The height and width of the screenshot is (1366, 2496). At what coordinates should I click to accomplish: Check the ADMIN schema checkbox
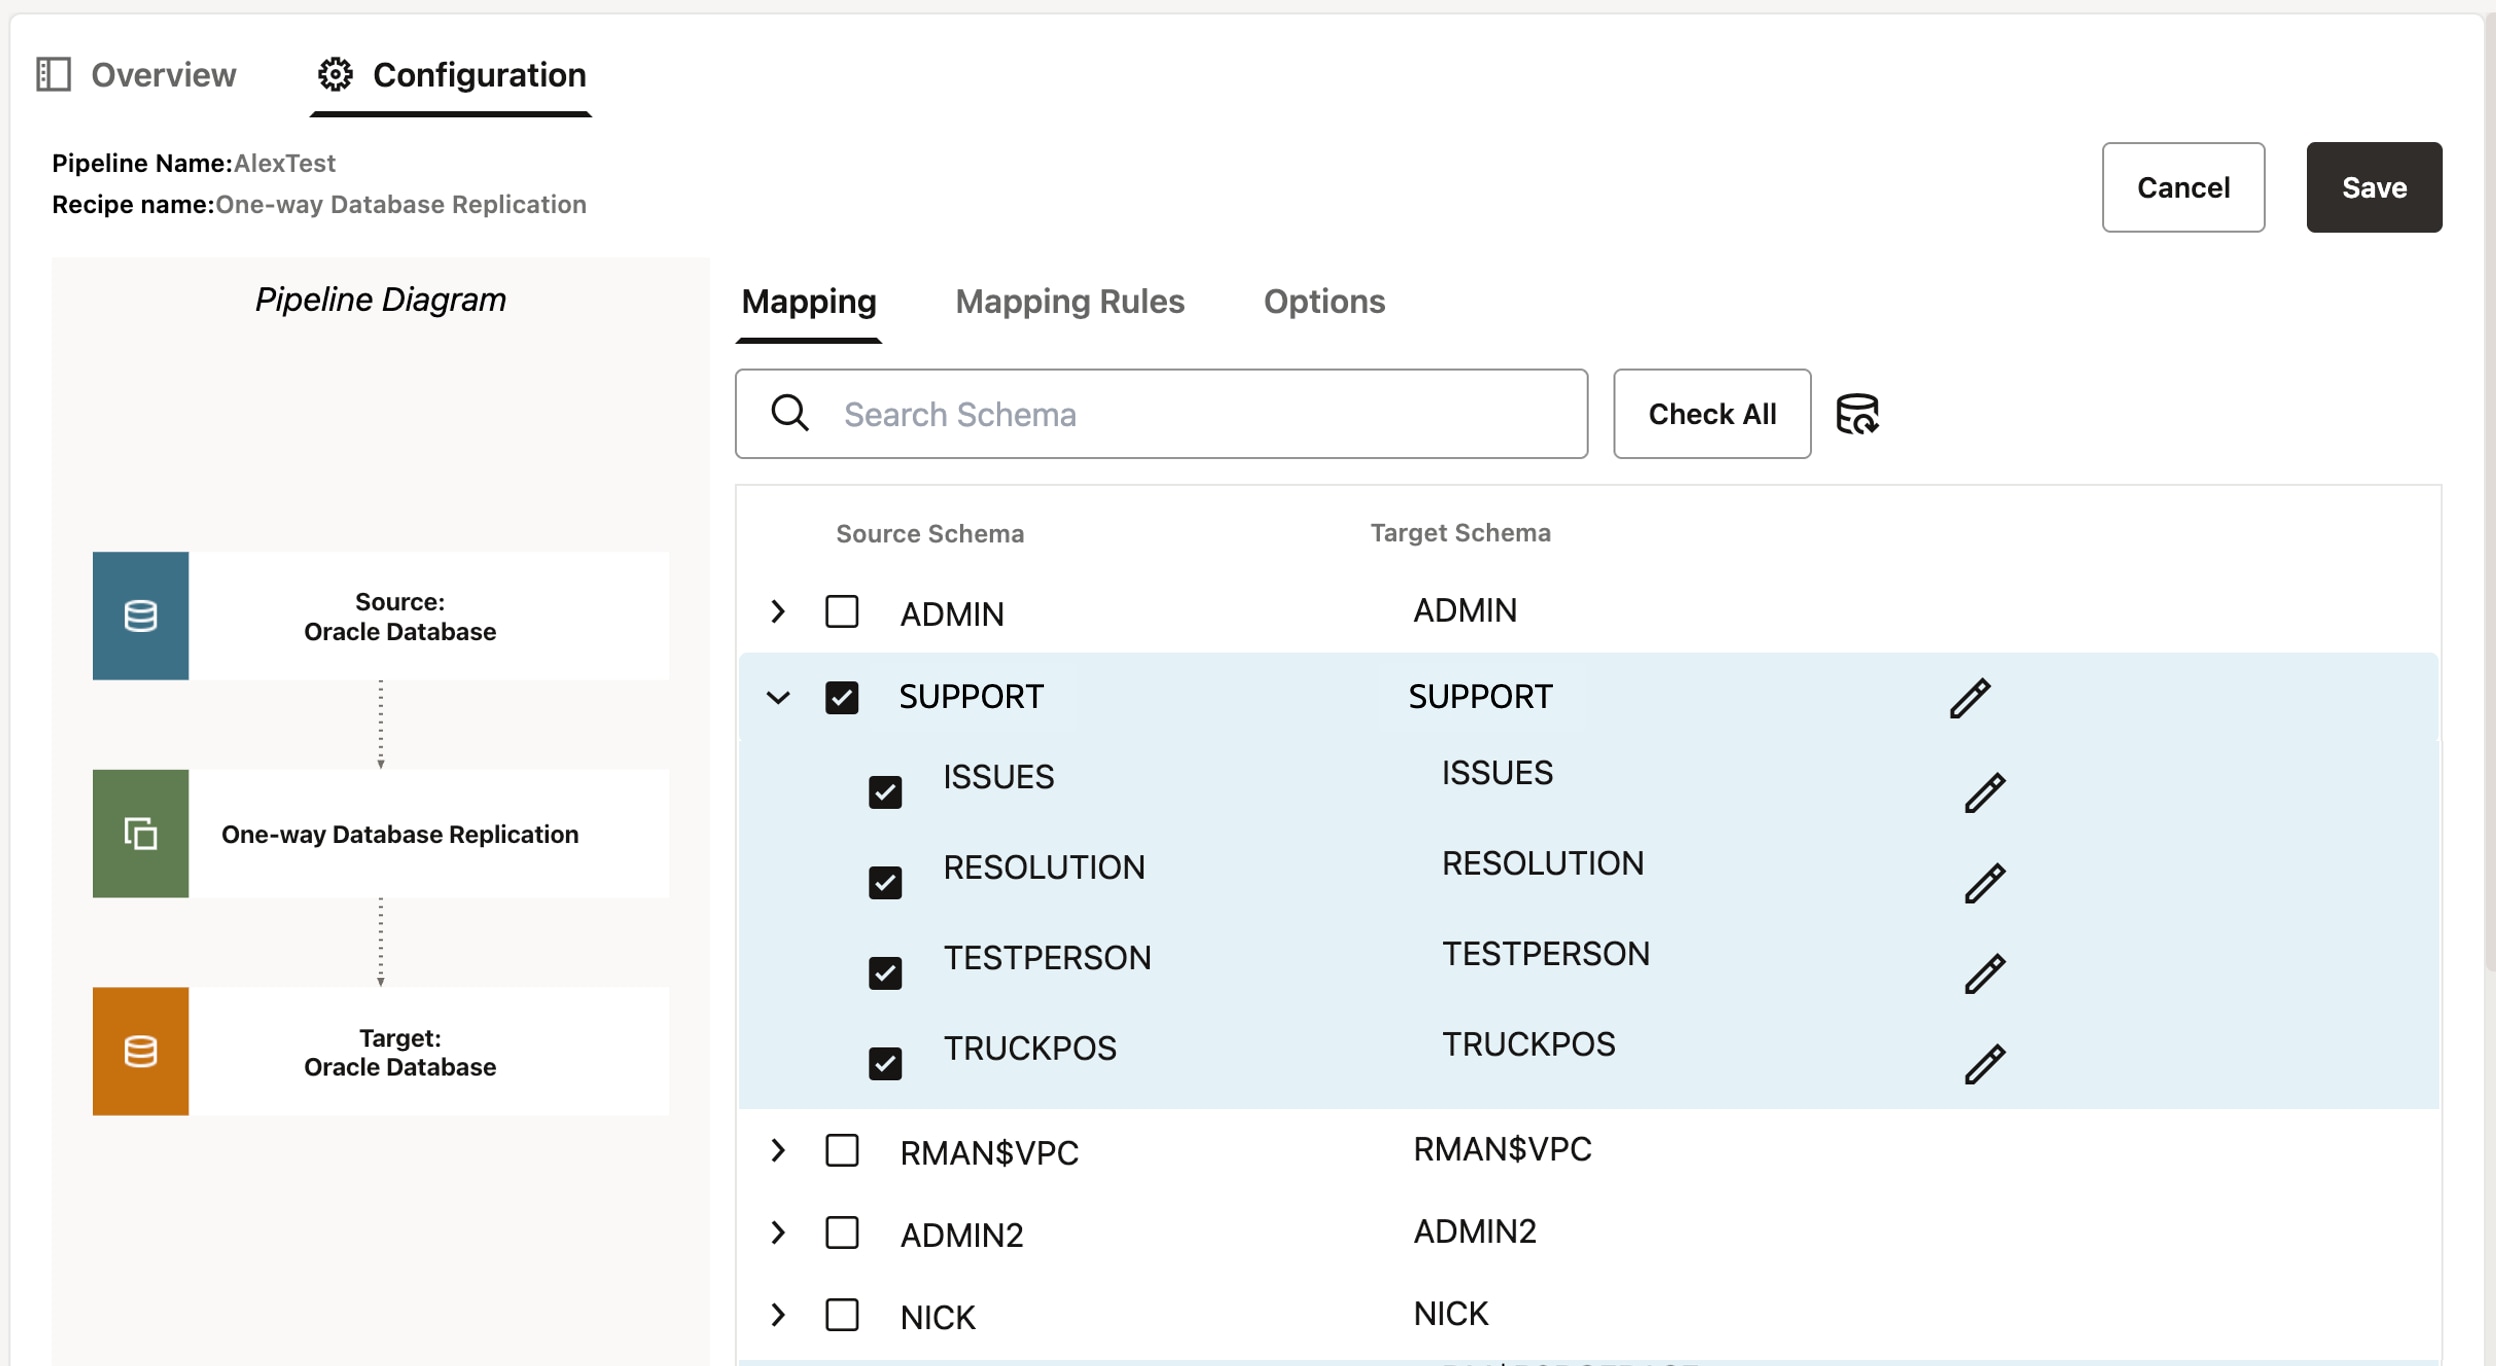coord(842,612)
